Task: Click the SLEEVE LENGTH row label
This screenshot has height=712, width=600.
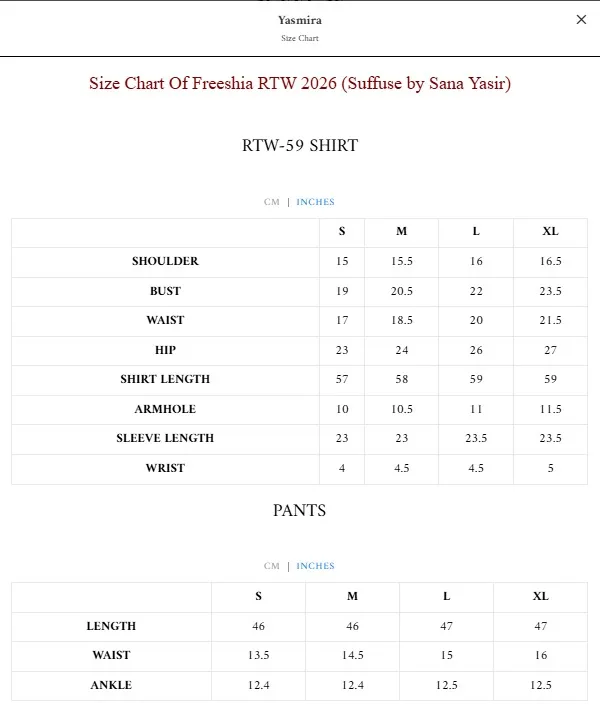Action: (165, 438)
